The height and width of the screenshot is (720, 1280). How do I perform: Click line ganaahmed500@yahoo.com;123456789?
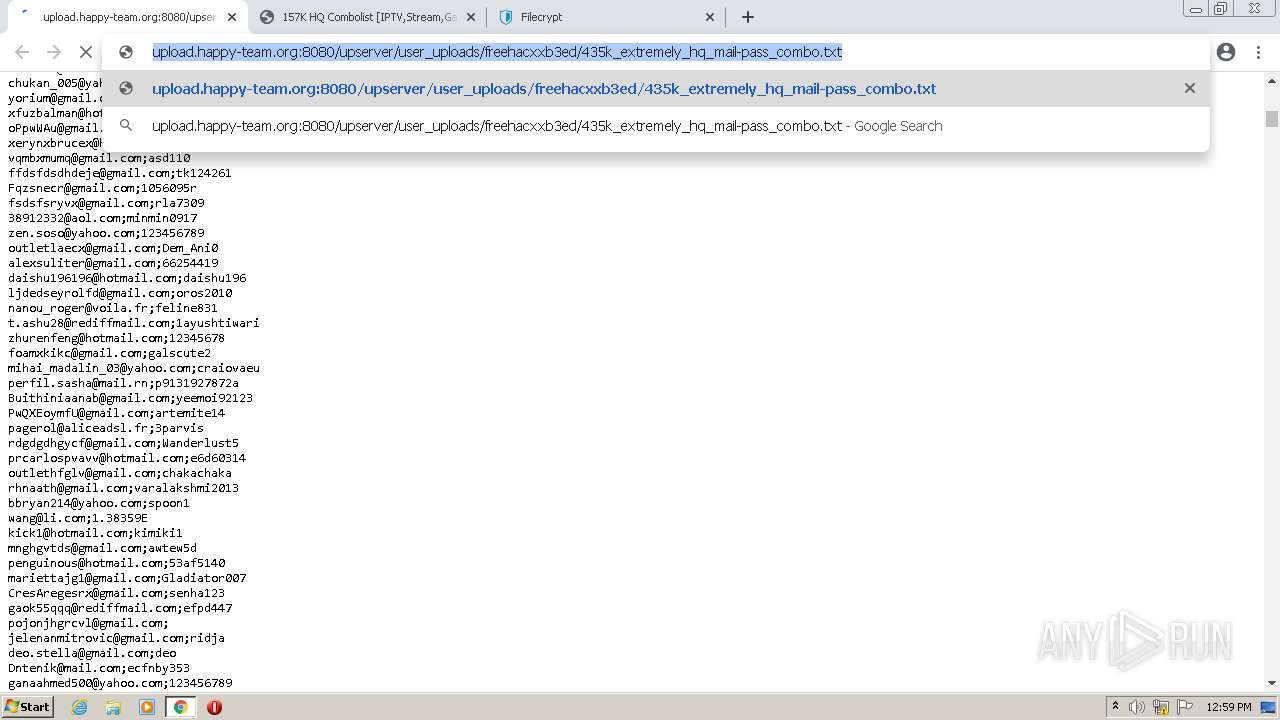point(121,683)
